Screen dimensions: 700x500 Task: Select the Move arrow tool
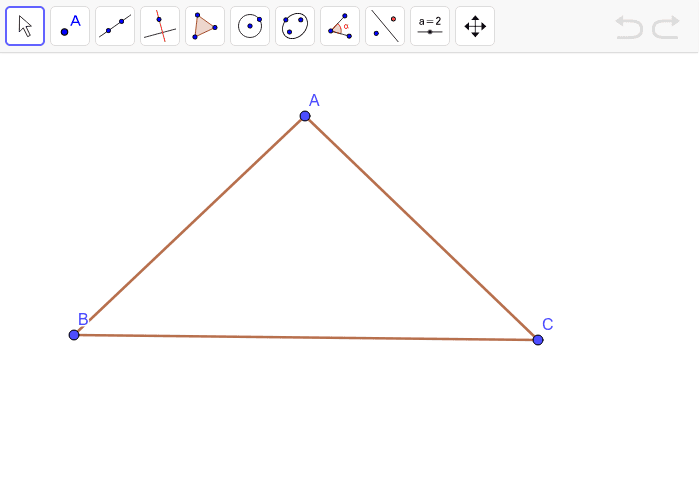tap(25, 26)
